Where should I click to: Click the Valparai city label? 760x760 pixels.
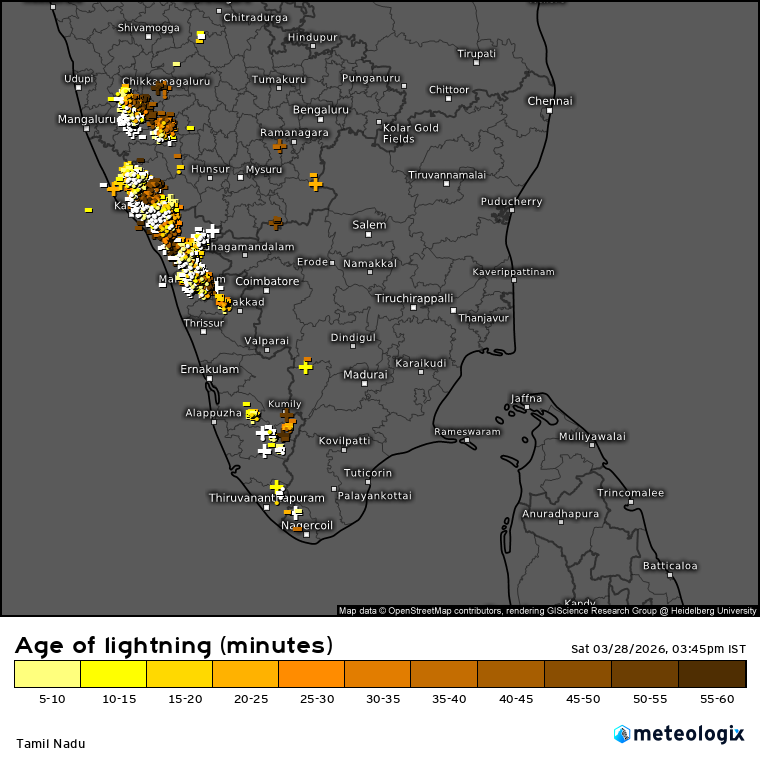click(x=267, y=341)
